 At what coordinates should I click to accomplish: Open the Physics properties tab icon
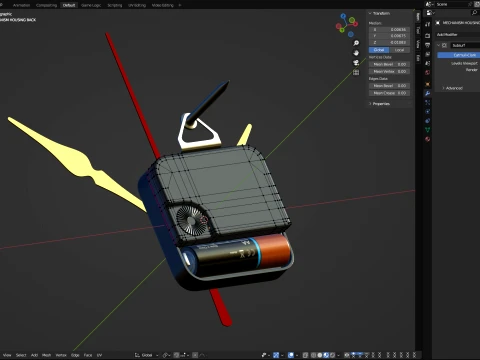[428, 111]
